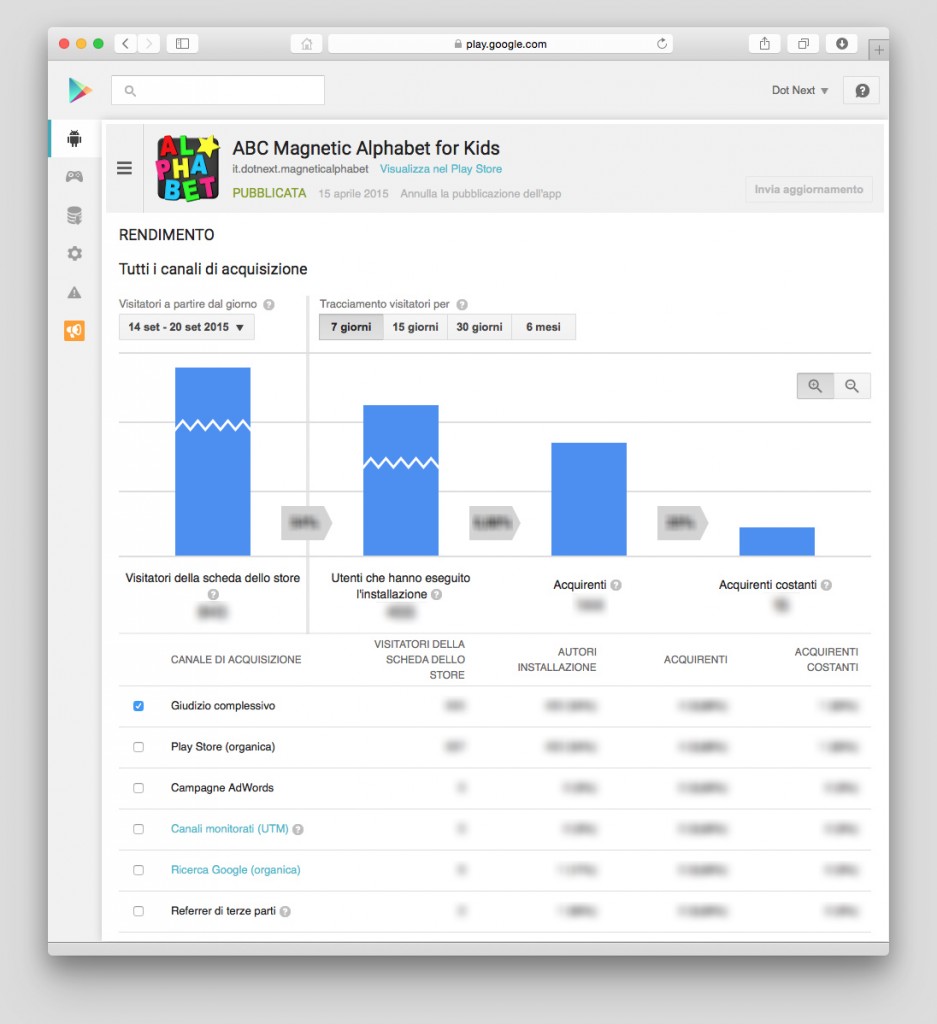The image size is (937, 1024).
Task: Show help for Tracciamento visitatori per
Action: (462, 304)
